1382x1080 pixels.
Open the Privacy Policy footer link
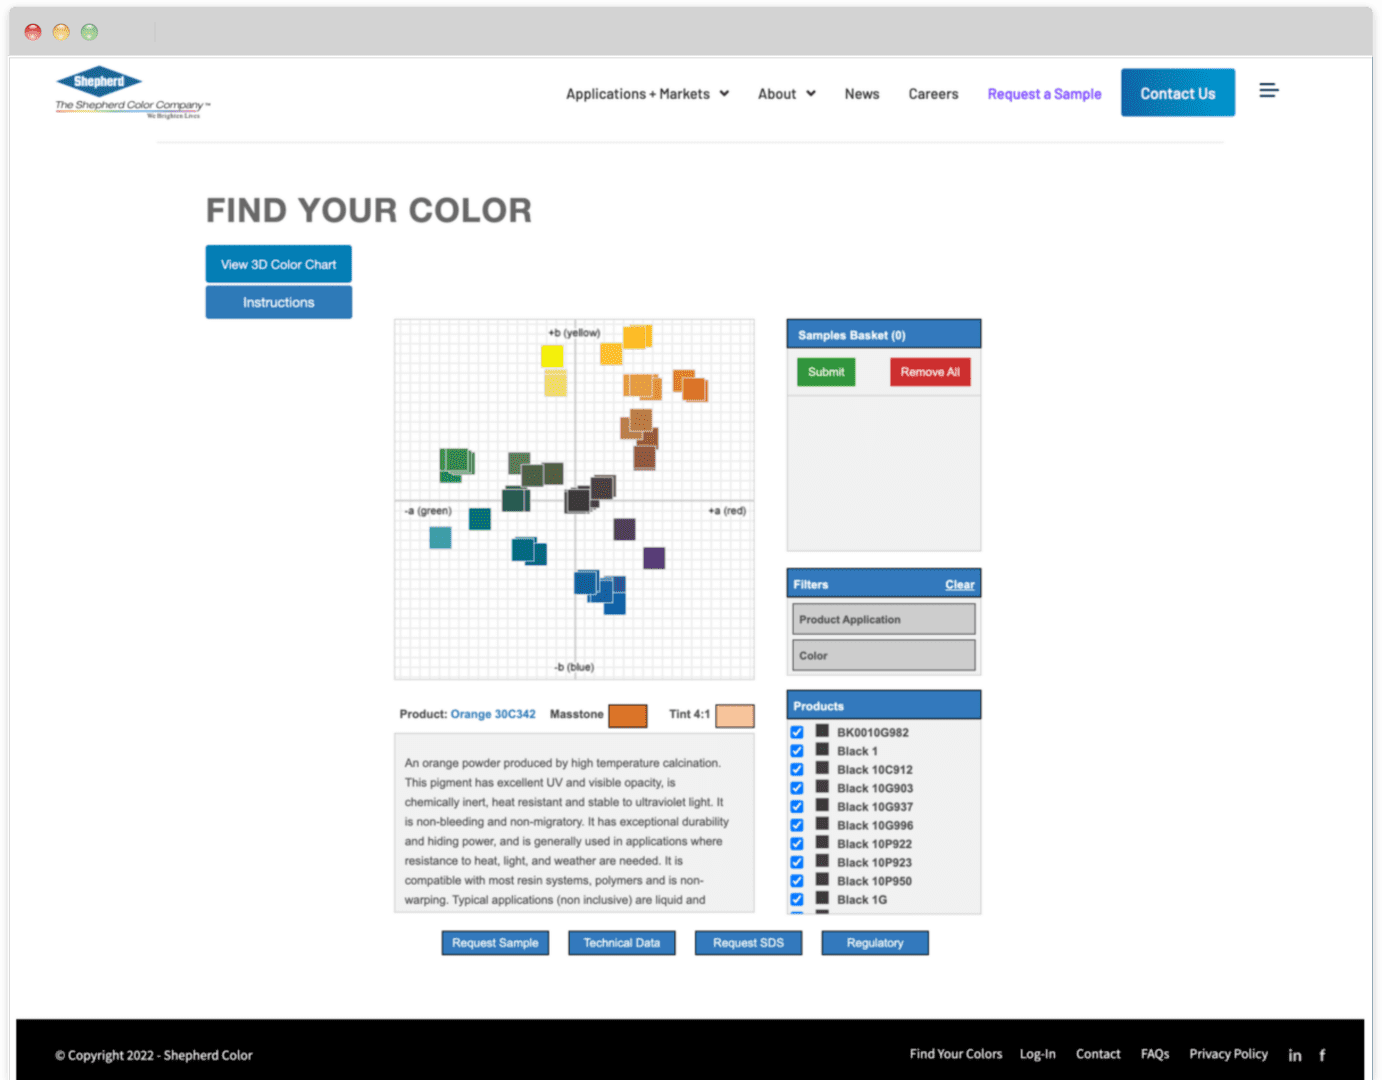point(1228,1054)
